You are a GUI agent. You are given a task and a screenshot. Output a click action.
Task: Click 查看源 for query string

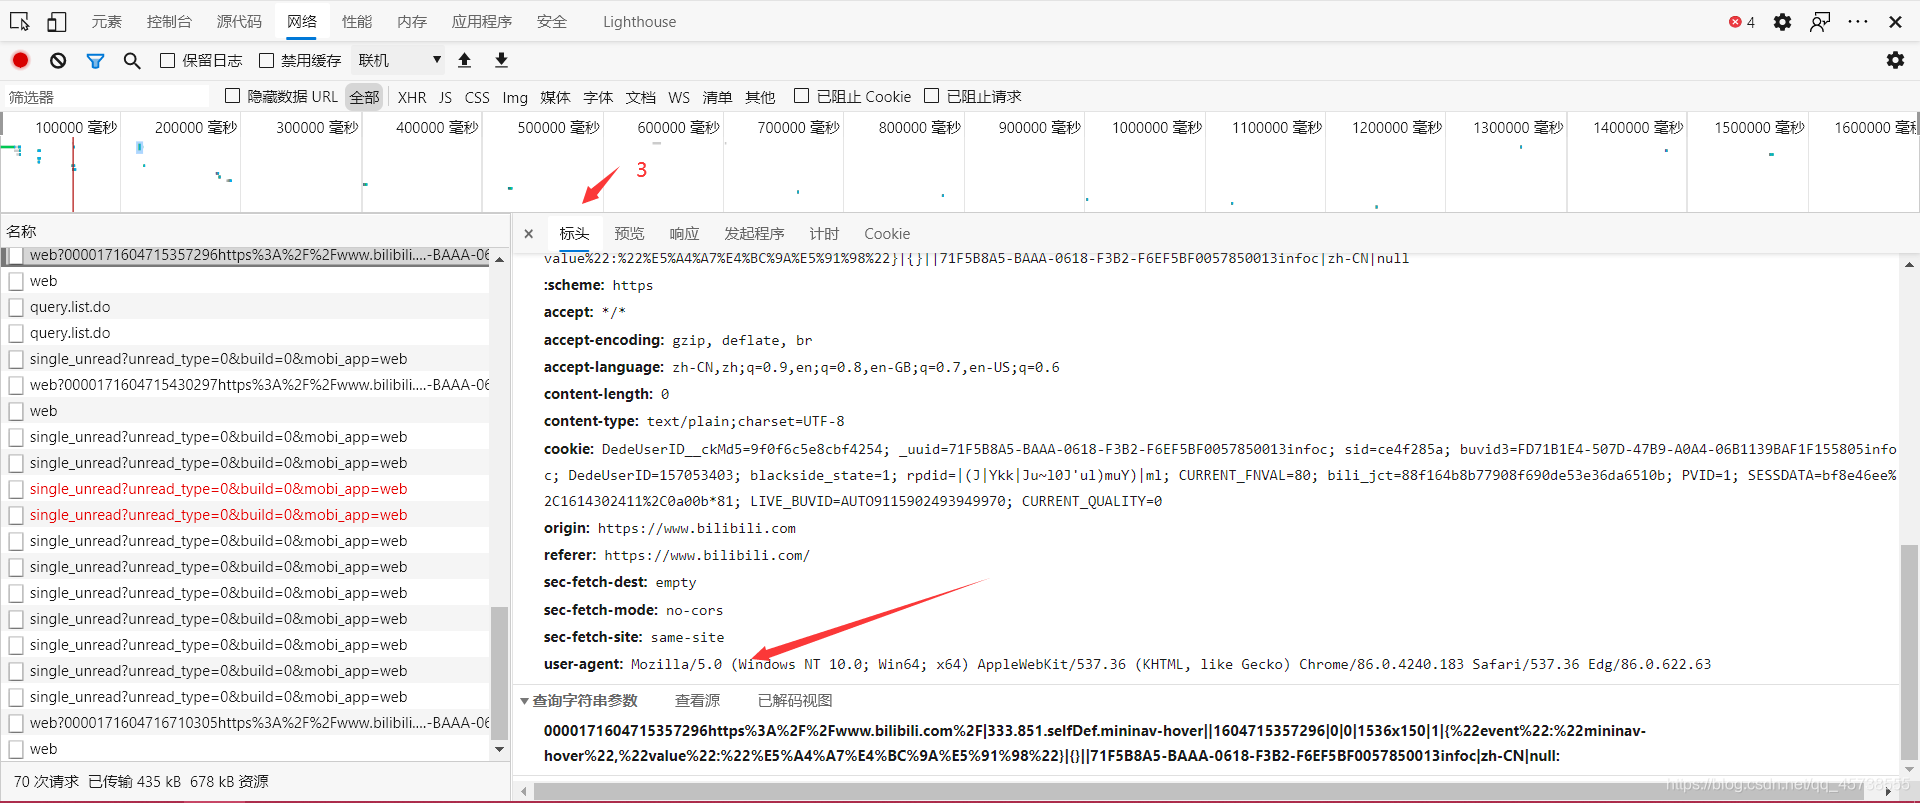697,701
